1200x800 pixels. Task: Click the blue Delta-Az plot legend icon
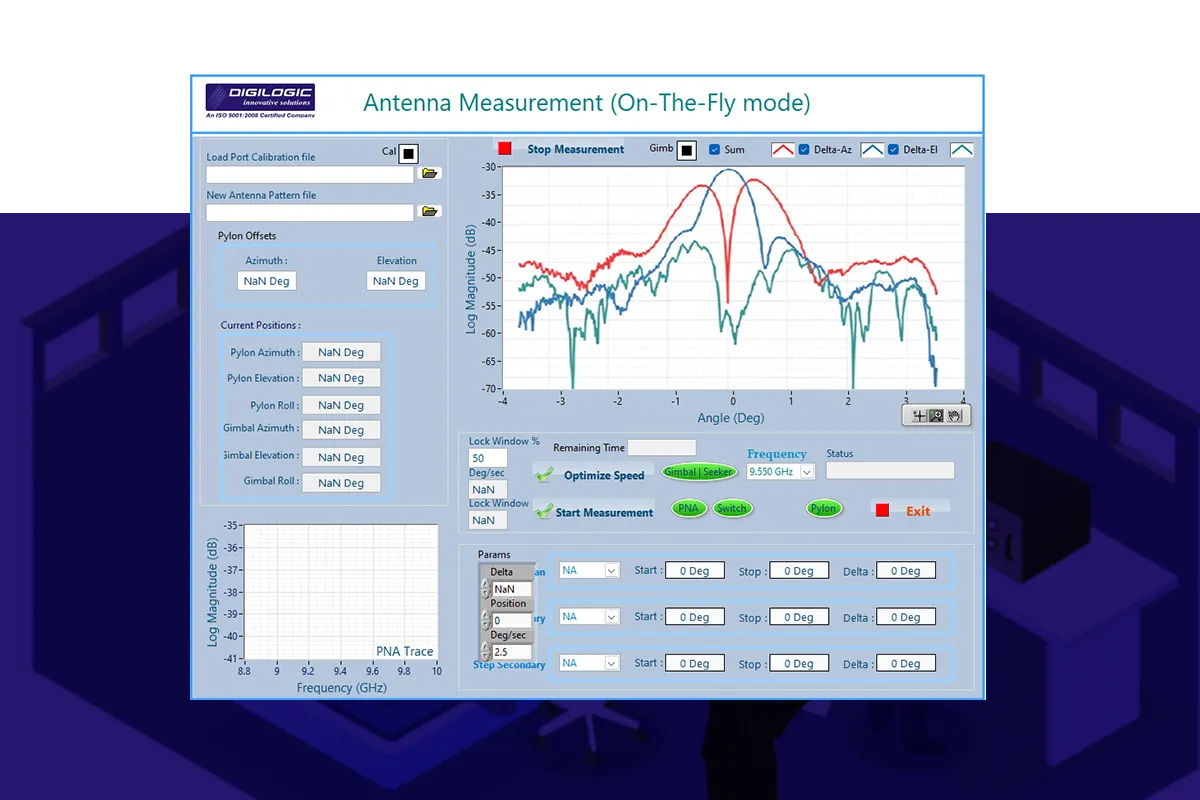pyautogui.click(x=872, y=150)
